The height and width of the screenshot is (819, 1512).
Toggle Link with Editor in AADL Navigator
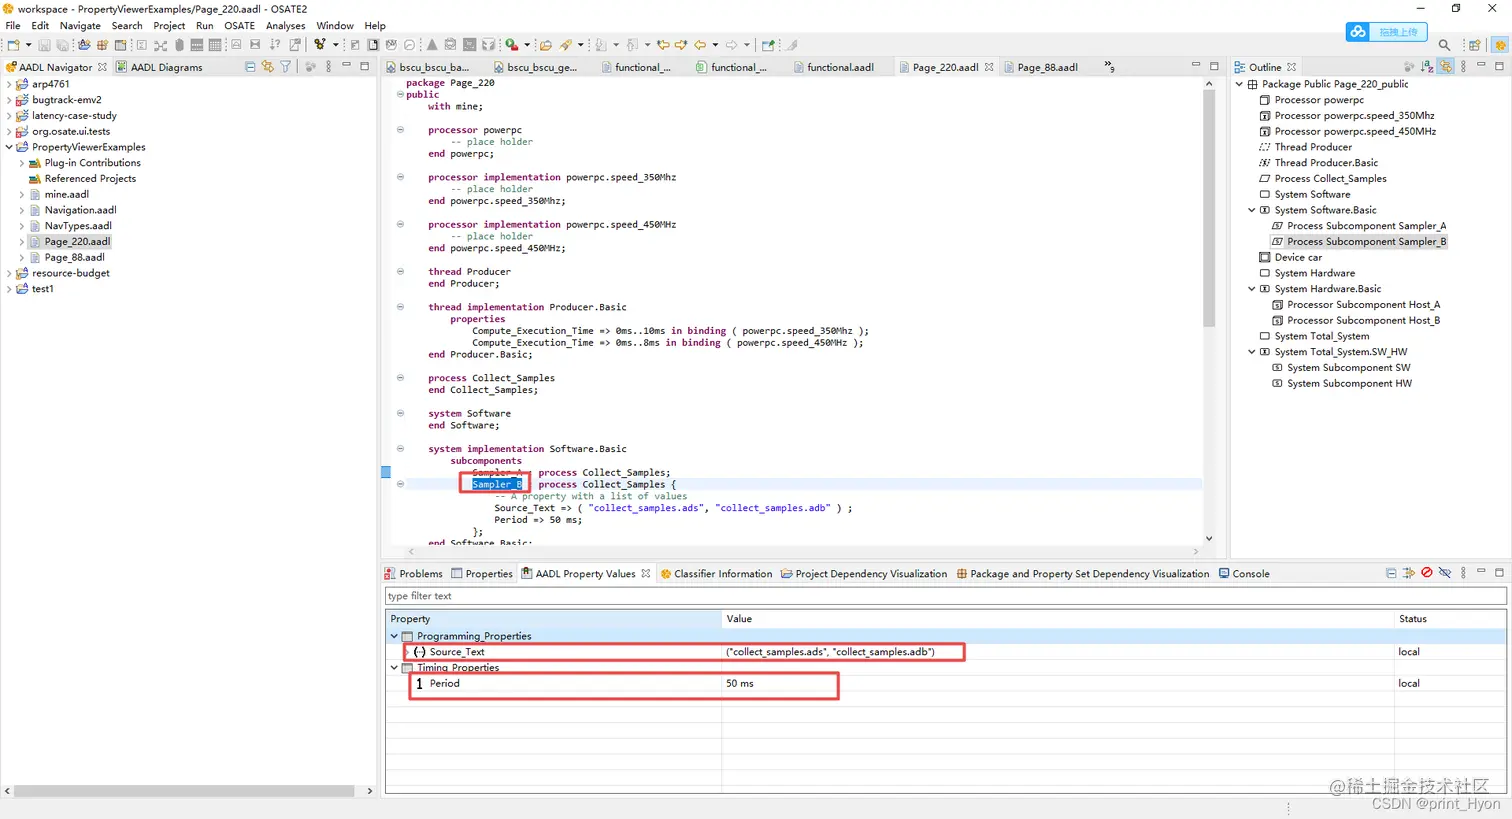[267, 67]
